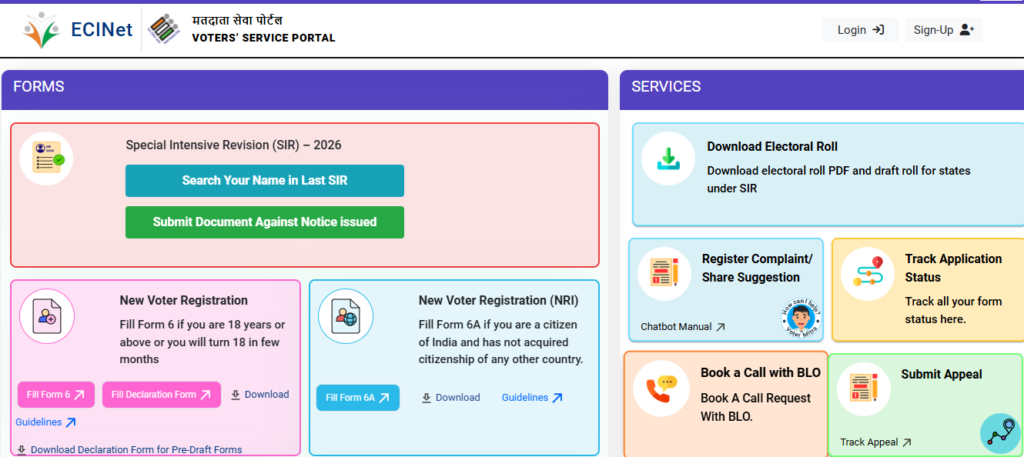Click the Download Electoral Roll icon
Viewport: 1024px width, 457px height.
[x=668, y=158]
